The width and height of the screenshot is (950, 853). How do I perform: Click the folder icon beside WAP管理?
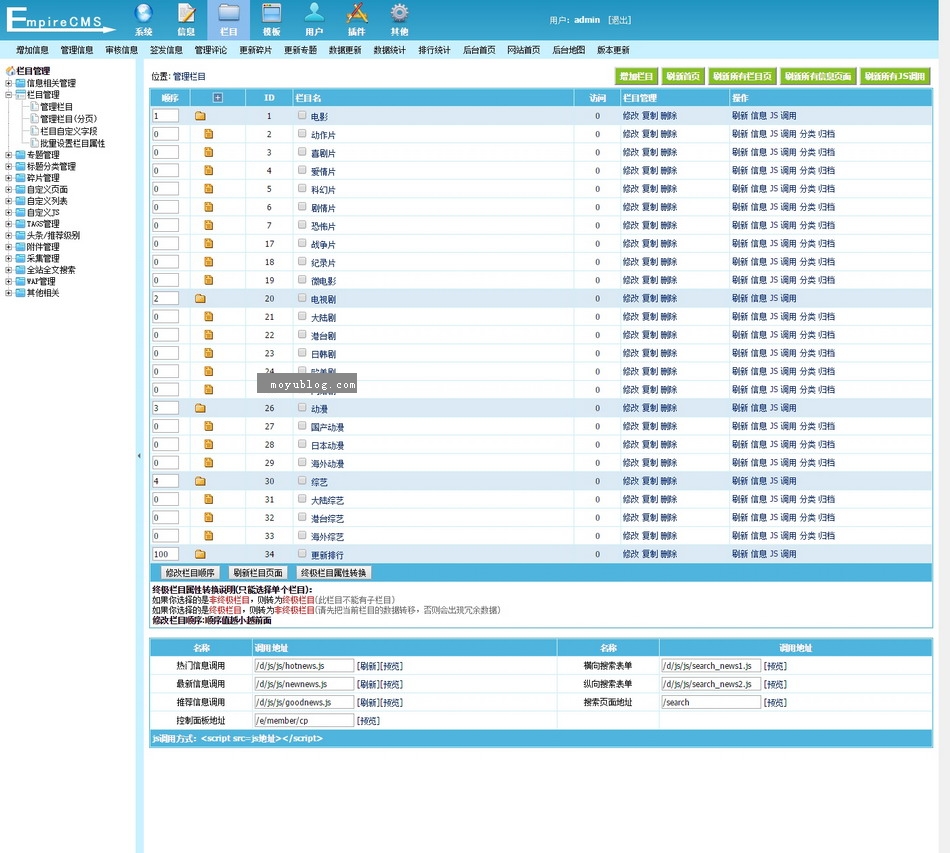[x=21, y=282]
